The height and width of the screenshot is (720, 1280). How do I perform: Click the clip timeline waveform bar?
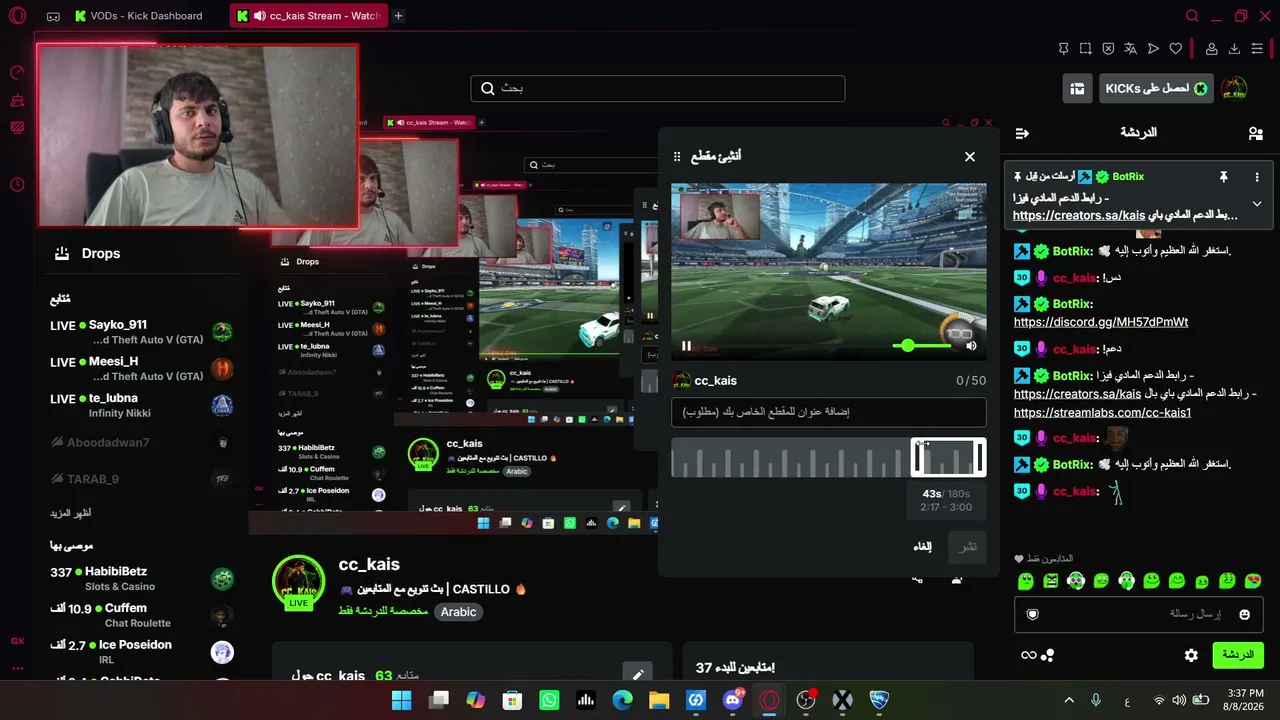790,458
